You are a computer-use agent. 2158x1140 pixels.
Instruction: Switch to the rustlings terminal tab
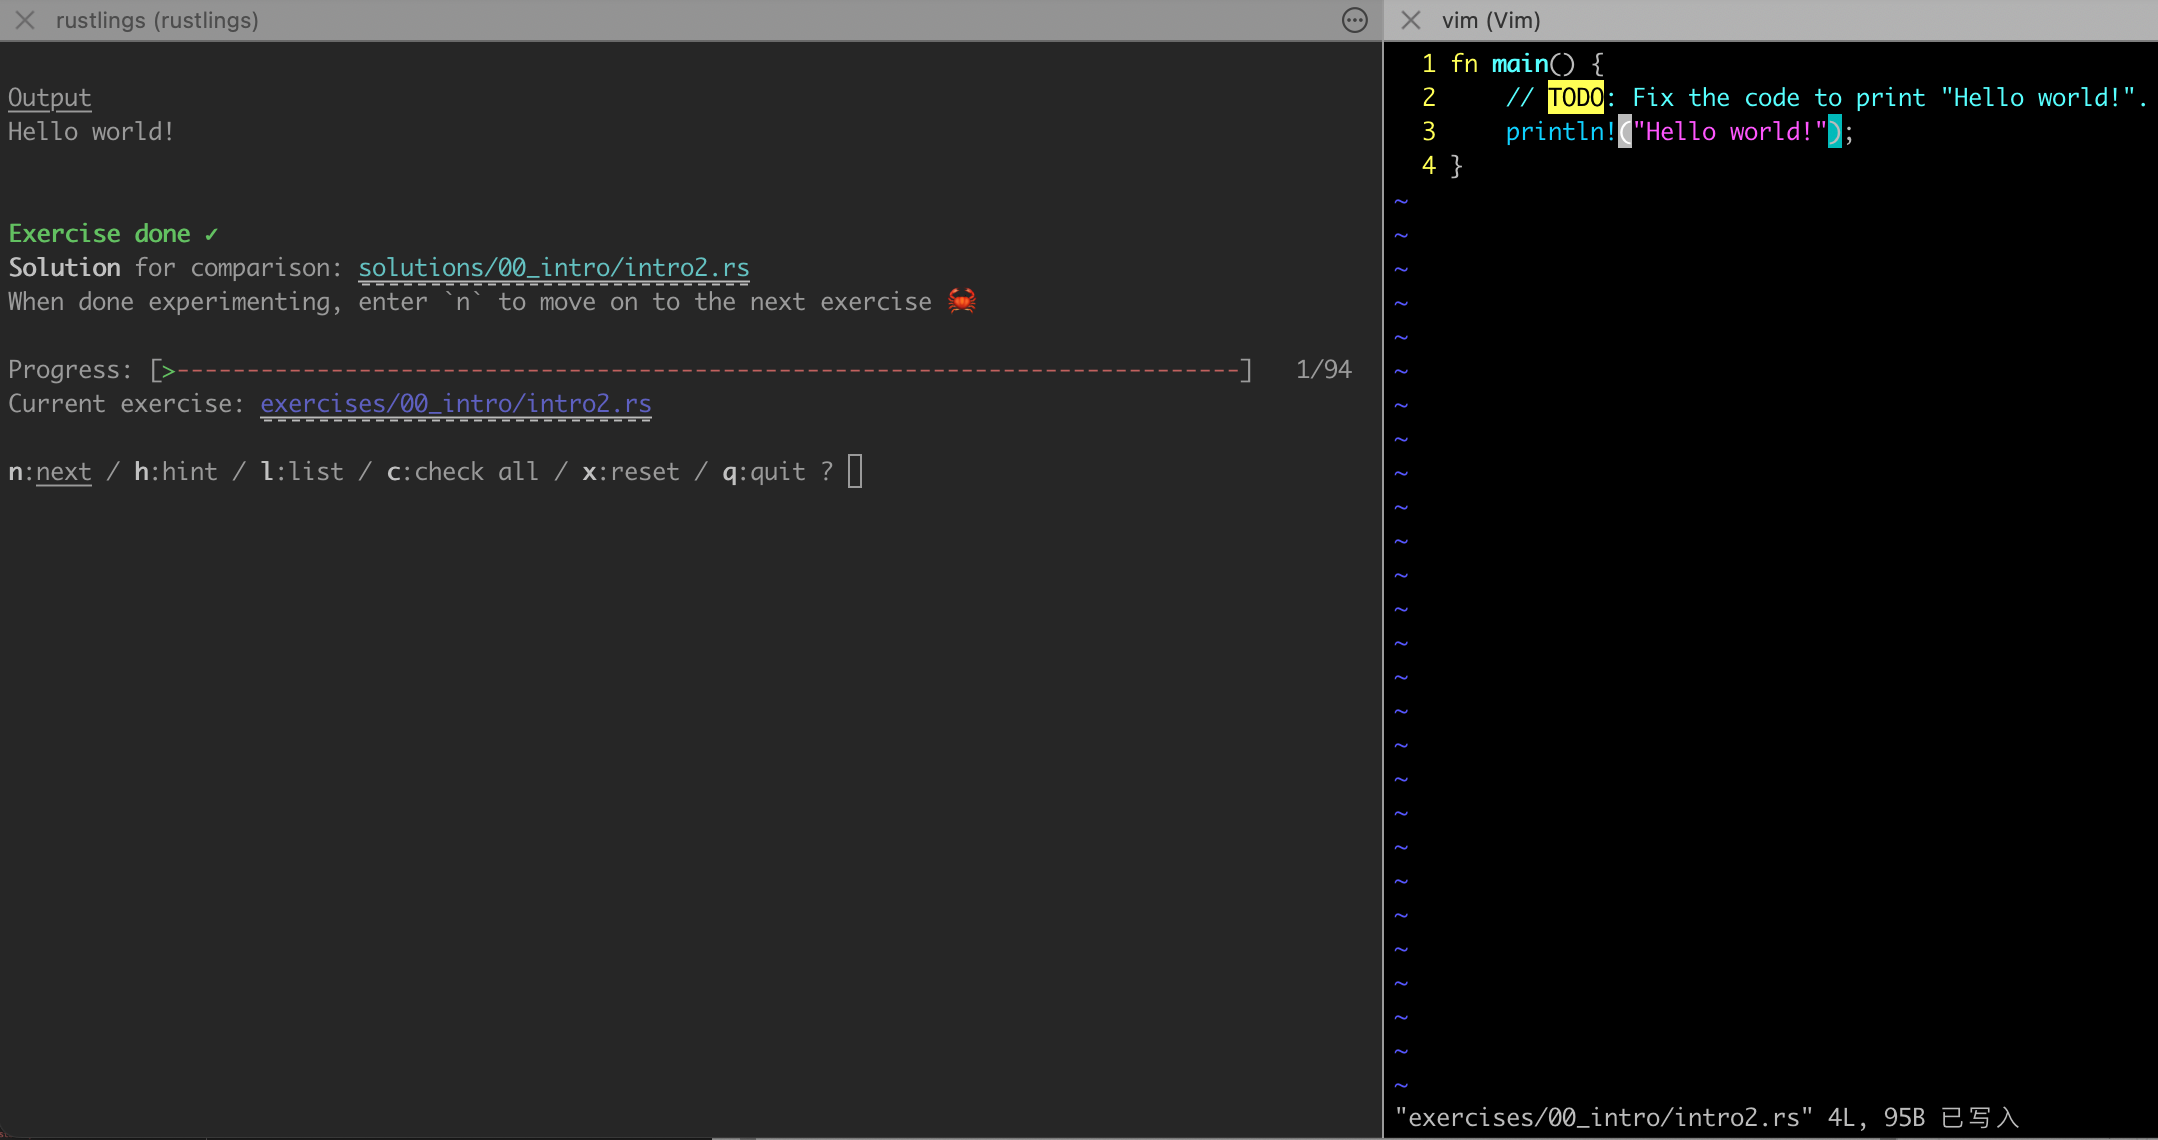[x=158, y=20]
